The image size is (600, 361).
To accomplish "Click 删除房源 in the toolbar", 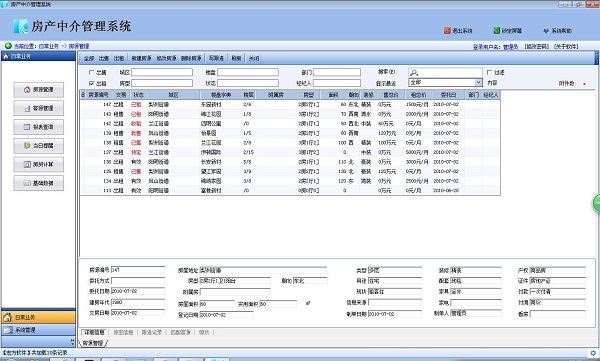I will tap(191, 59).
